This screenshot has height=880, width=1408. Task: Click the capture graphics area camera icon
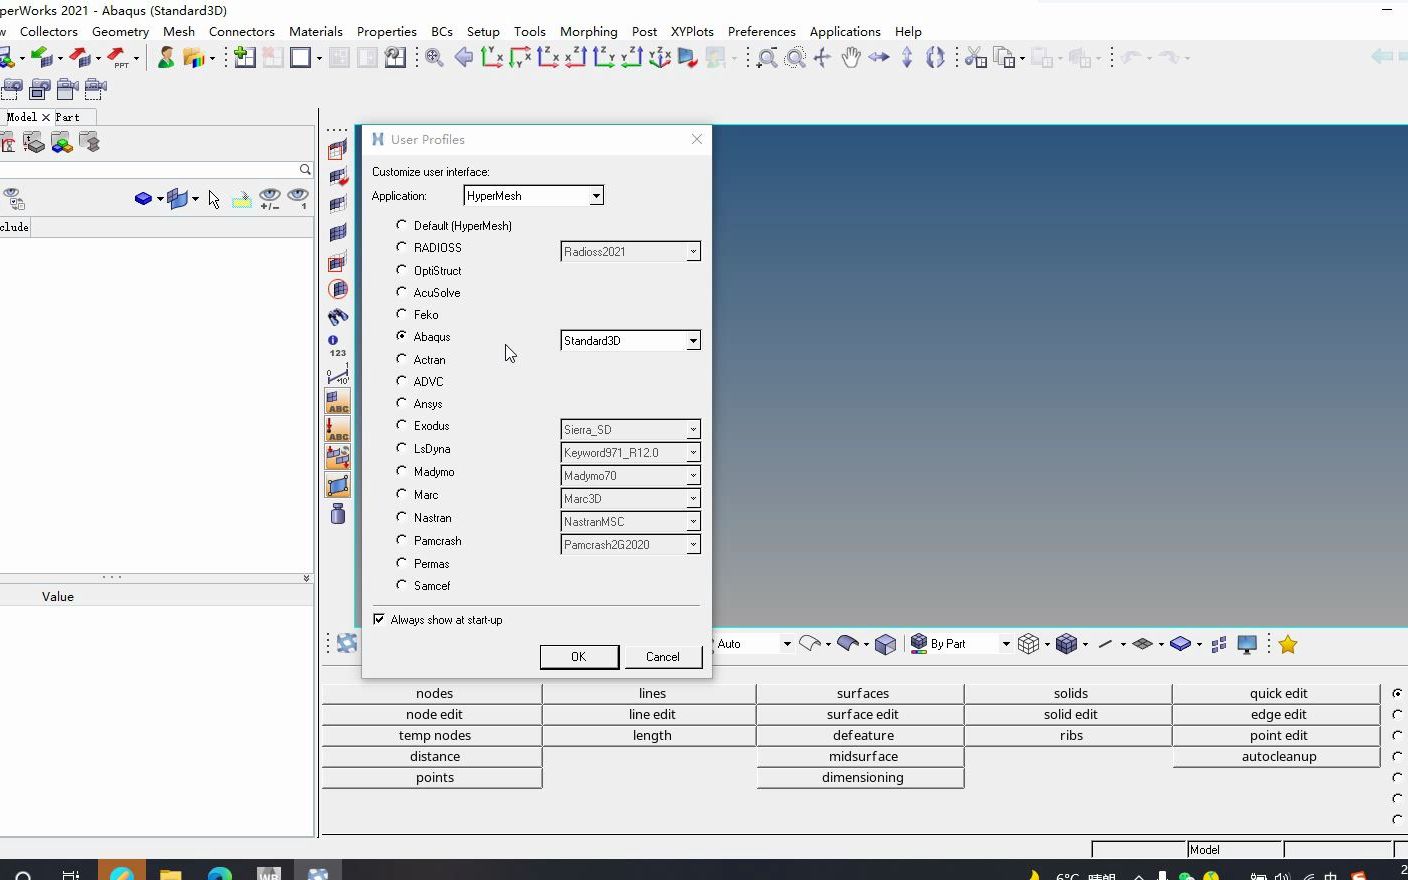40,89
